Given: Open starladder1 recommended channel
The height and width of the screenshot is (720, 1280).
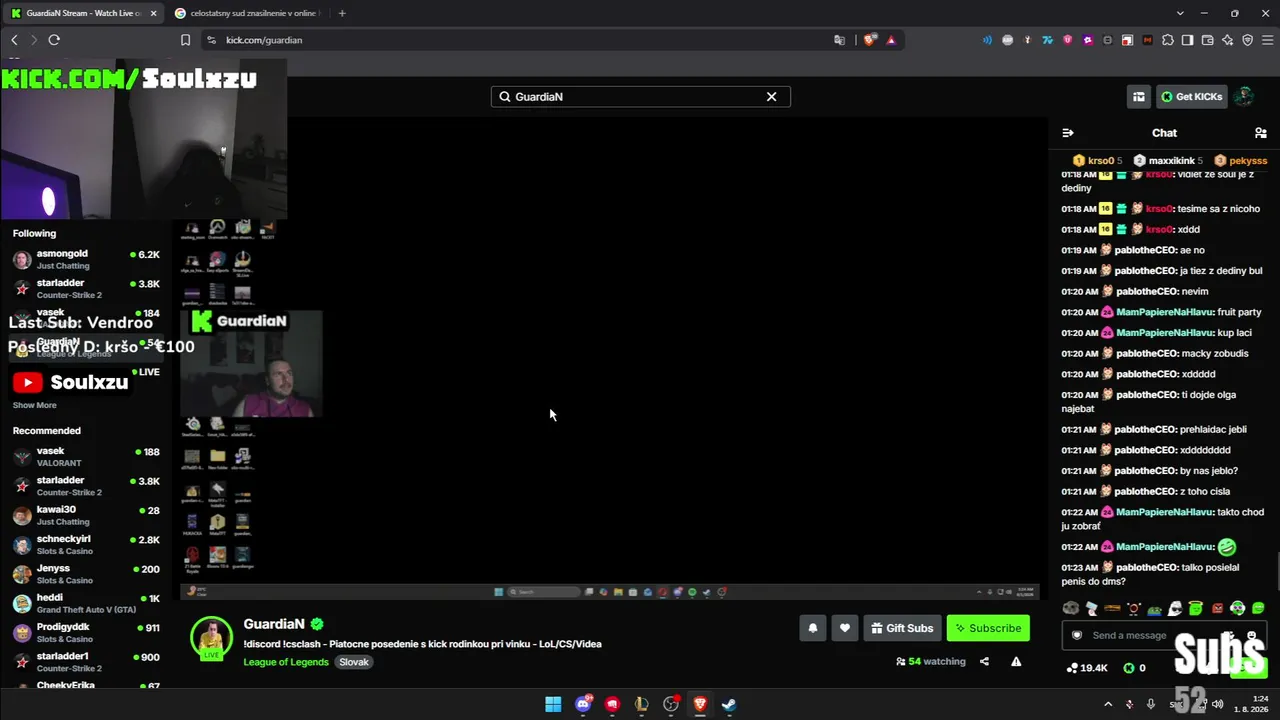Looking at the screenshot, I should [x=86, y=662].
